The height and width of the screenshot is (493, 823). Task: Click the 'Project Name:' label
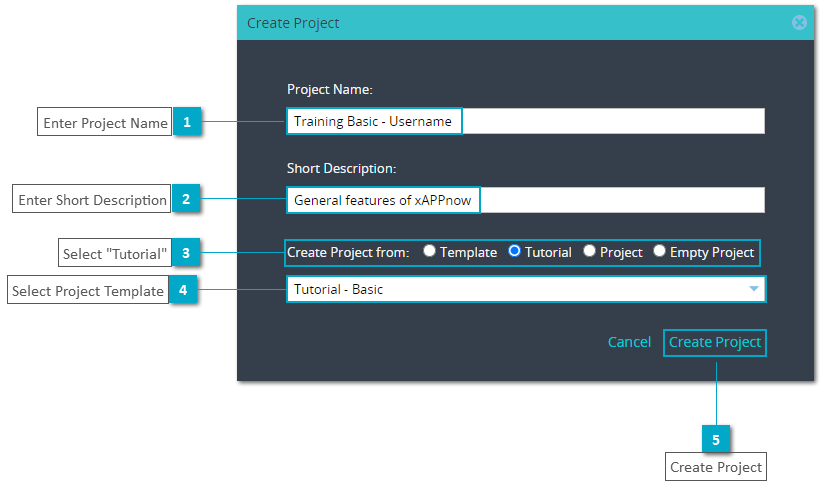tap(330, 90)
